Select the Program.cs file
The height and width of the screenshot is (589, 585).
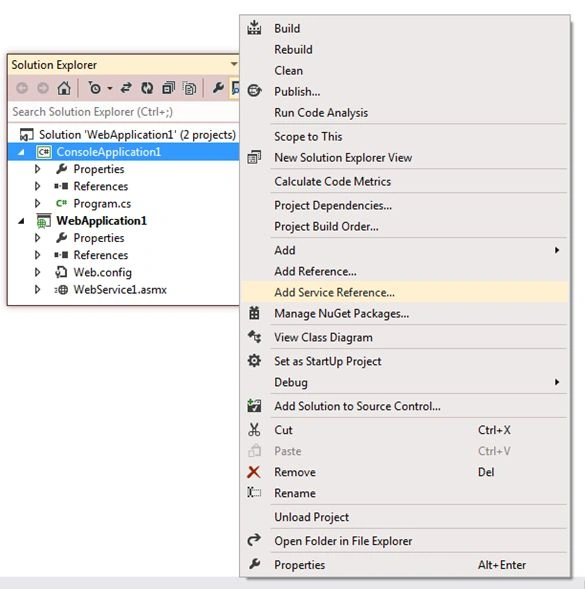102,204
